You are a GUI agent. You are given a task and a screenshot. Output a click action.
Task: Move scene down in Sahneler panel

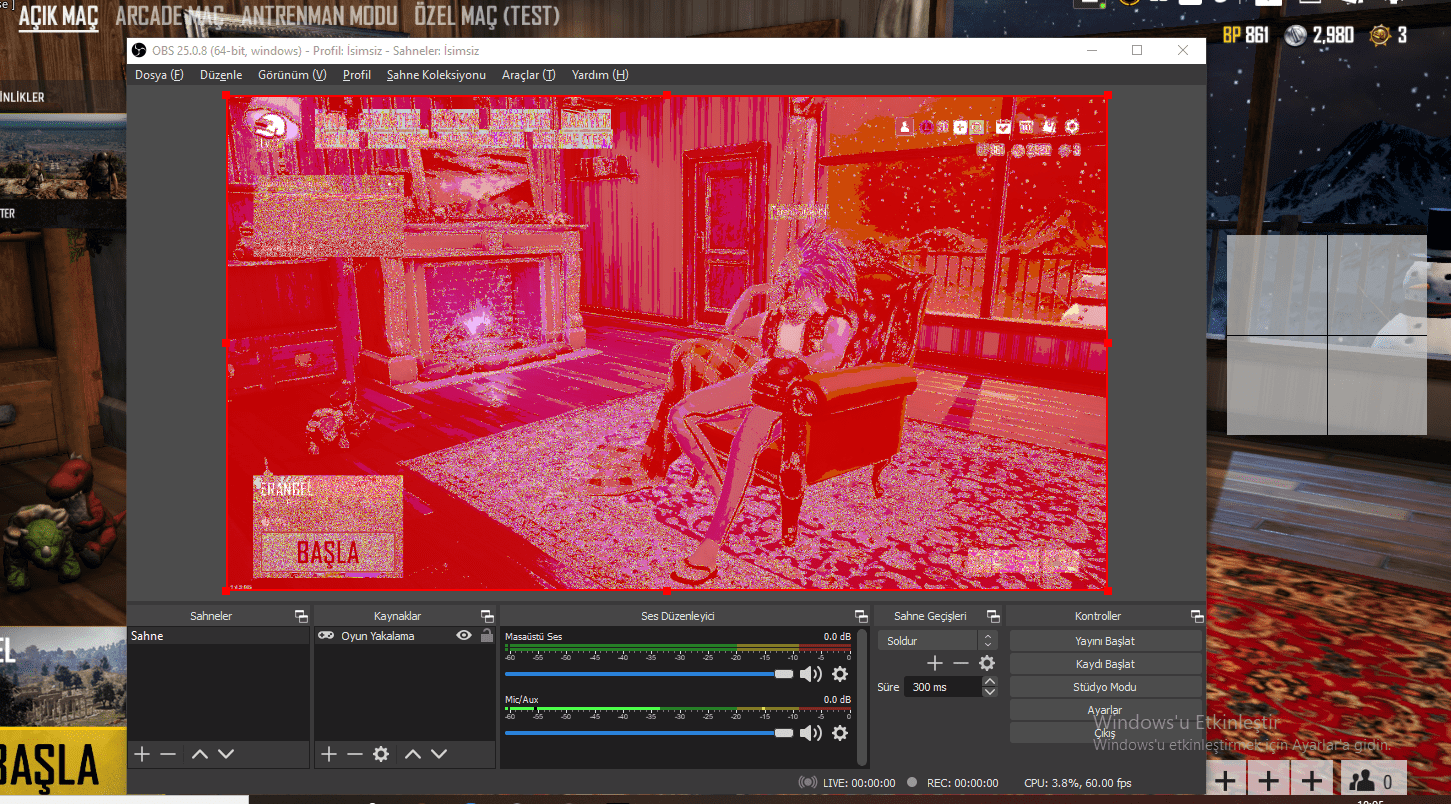pyautogui.click(x=226, y=754)
